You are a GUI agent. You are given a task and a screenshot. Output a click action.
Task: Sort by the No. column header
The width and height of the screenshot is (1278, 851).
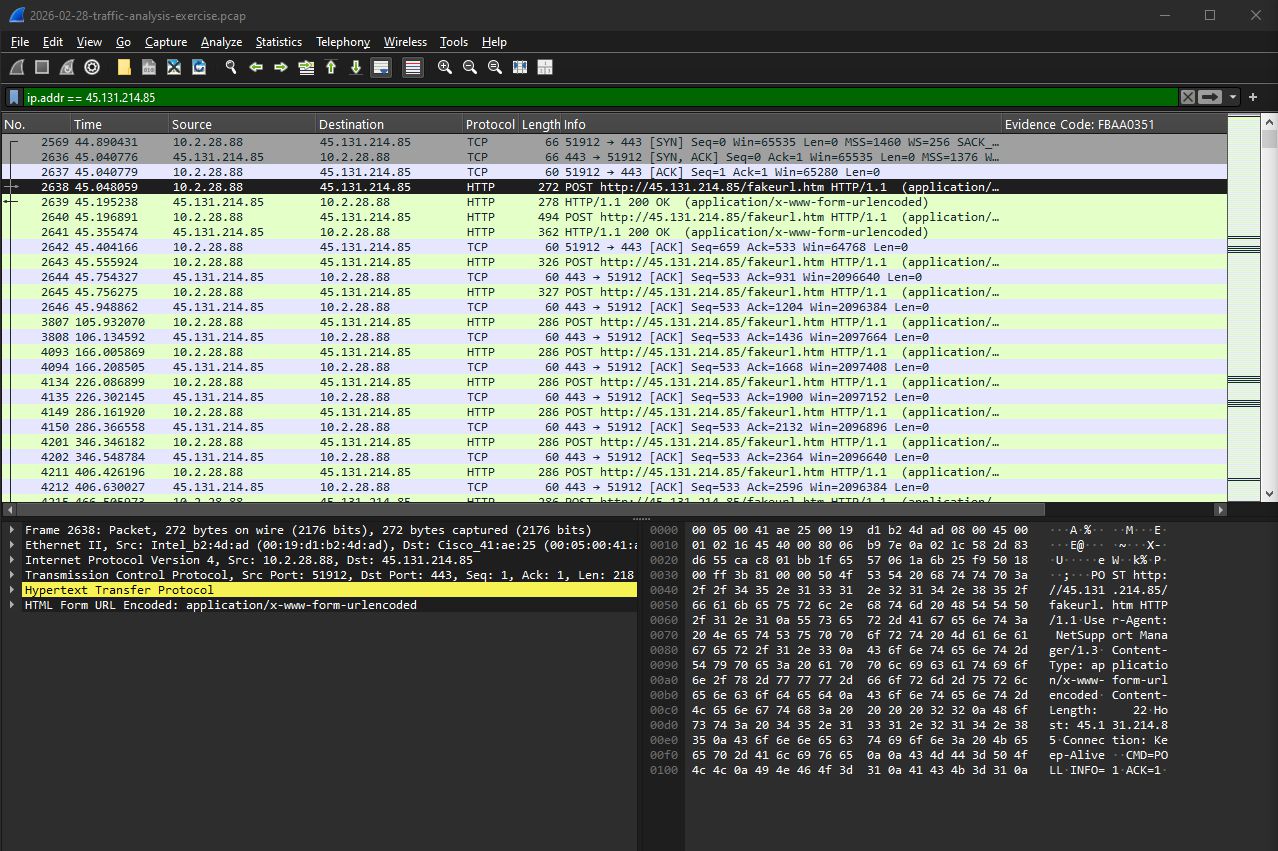click(x=35, y=124)
